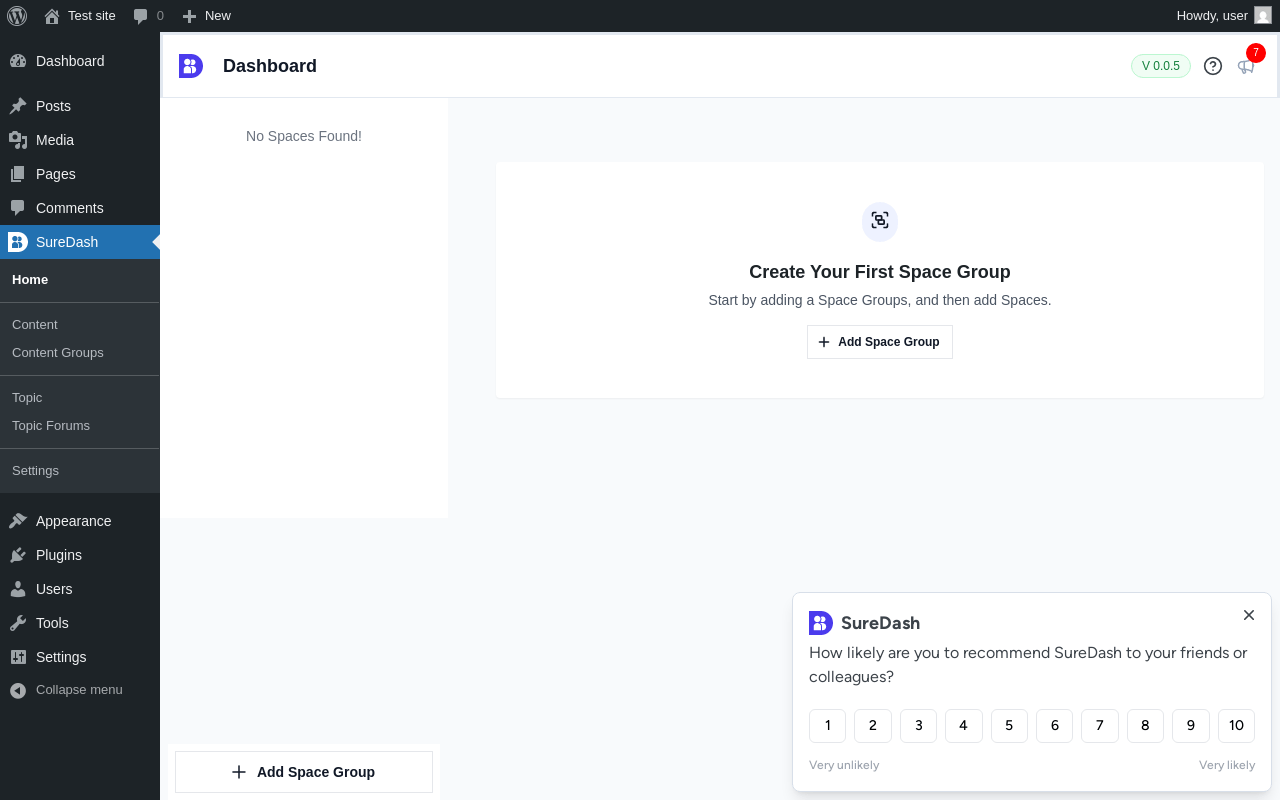
Task: Dismiss the SureDash survey popup
Action: 1249,615
